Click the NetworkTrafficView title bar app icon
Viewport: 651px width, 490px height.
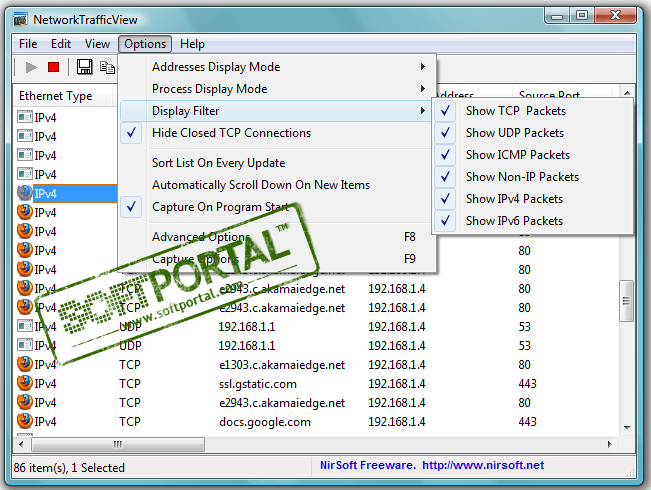(20, 20)
